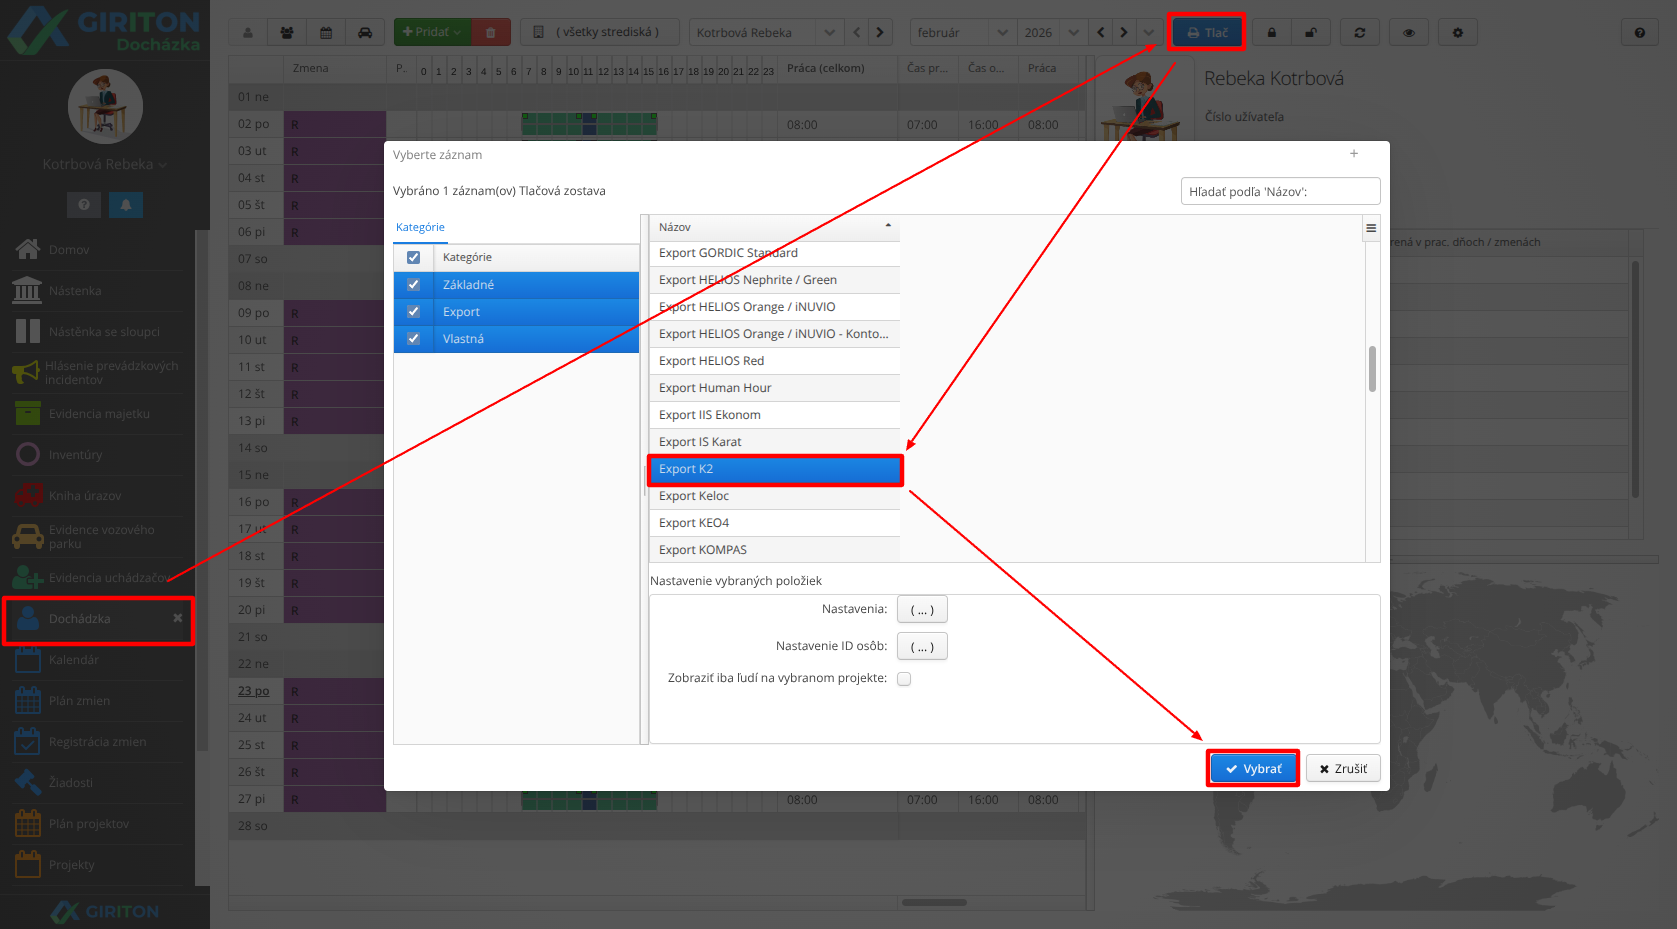Select the Export K2 row

coord(775,470)
